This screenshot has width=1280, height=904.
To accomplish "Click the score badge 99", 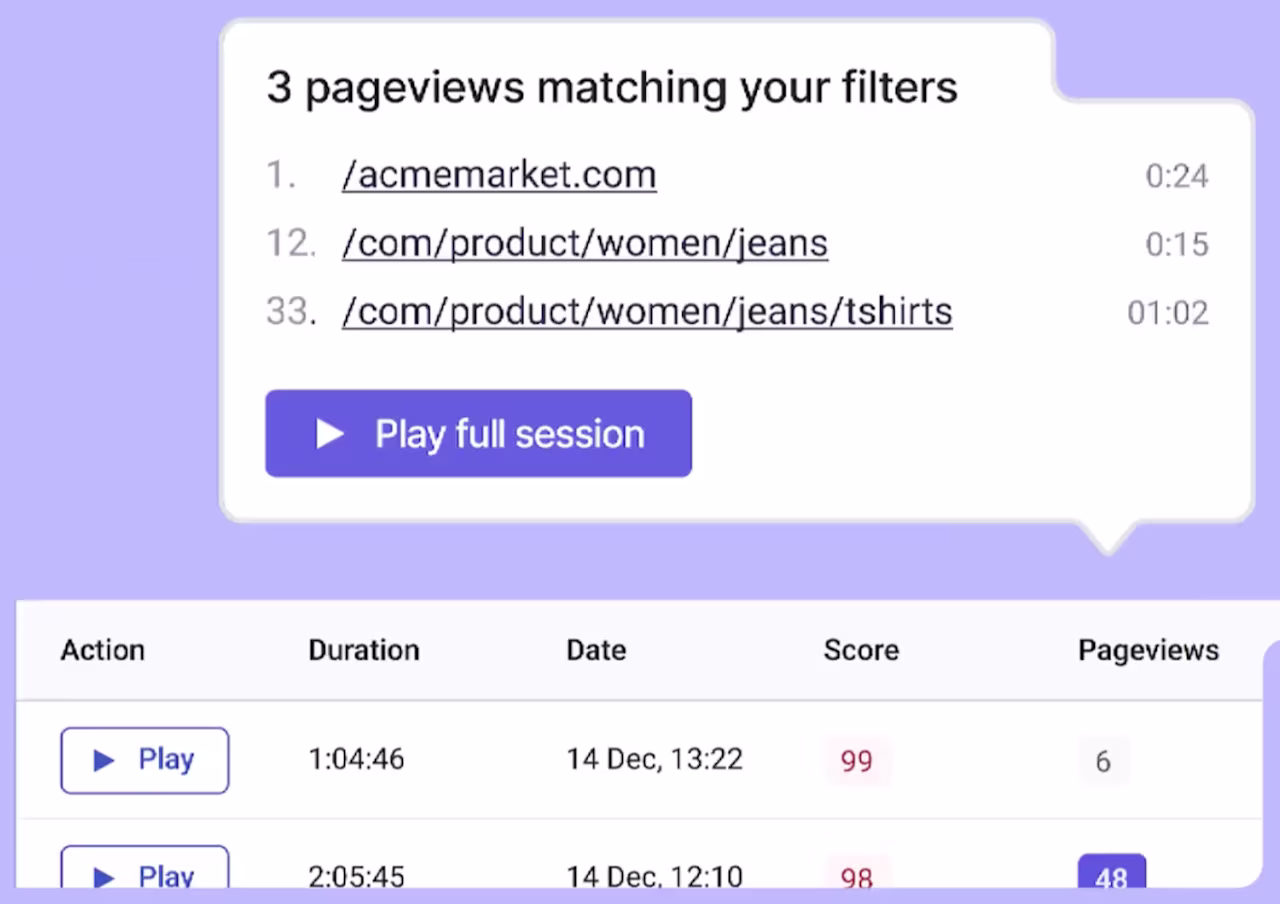I will click(x=857, y=761).
